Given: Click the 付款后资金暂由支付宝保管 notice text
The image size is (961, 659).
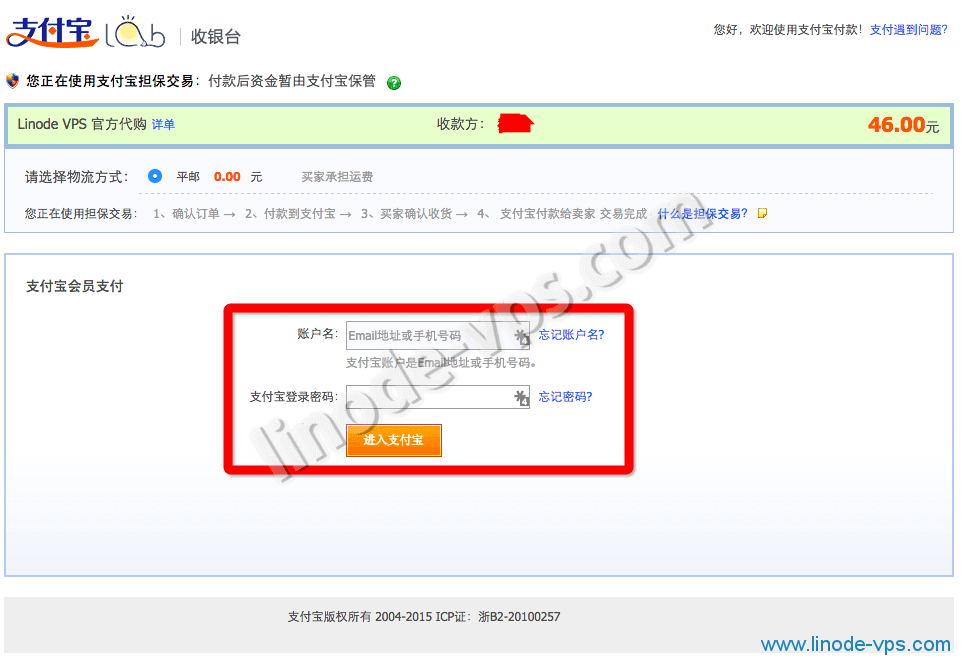Looking at the screenshot, I should pyautogui.click(x=292, y=82).
